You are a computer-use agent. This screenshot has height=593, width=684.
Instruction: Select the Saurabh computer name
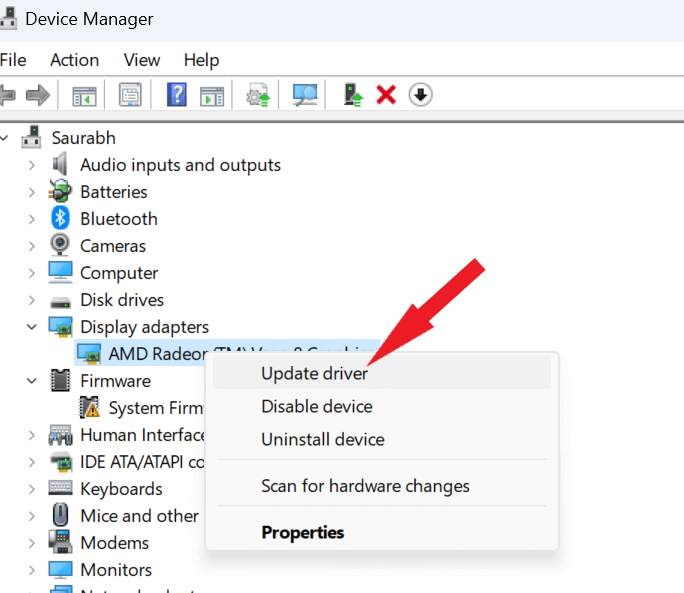(84, 138)
